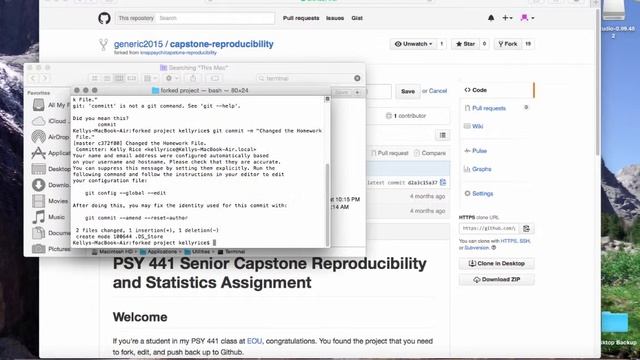Open Macintosh HD in Finder path bar
The image size is (640, 360).
pyautogui.click(x=112, y=252)
